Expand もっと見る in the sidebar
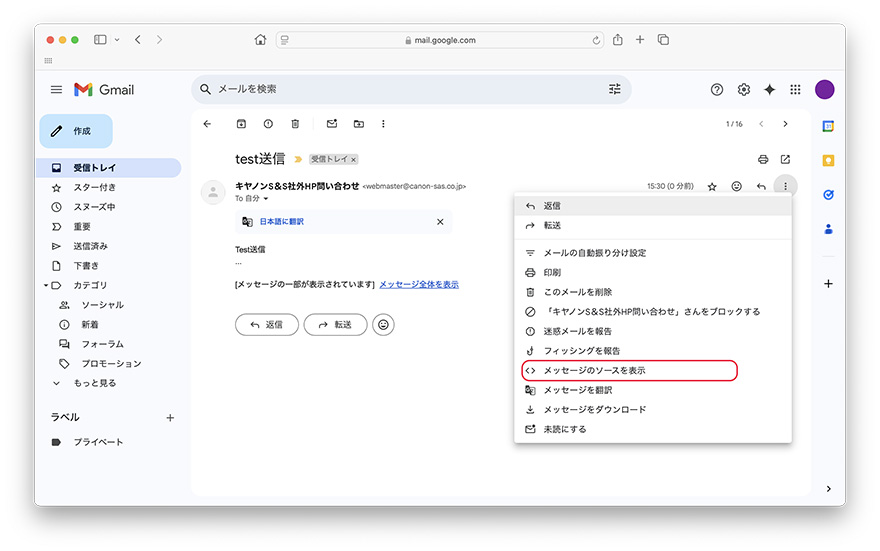 56,383
